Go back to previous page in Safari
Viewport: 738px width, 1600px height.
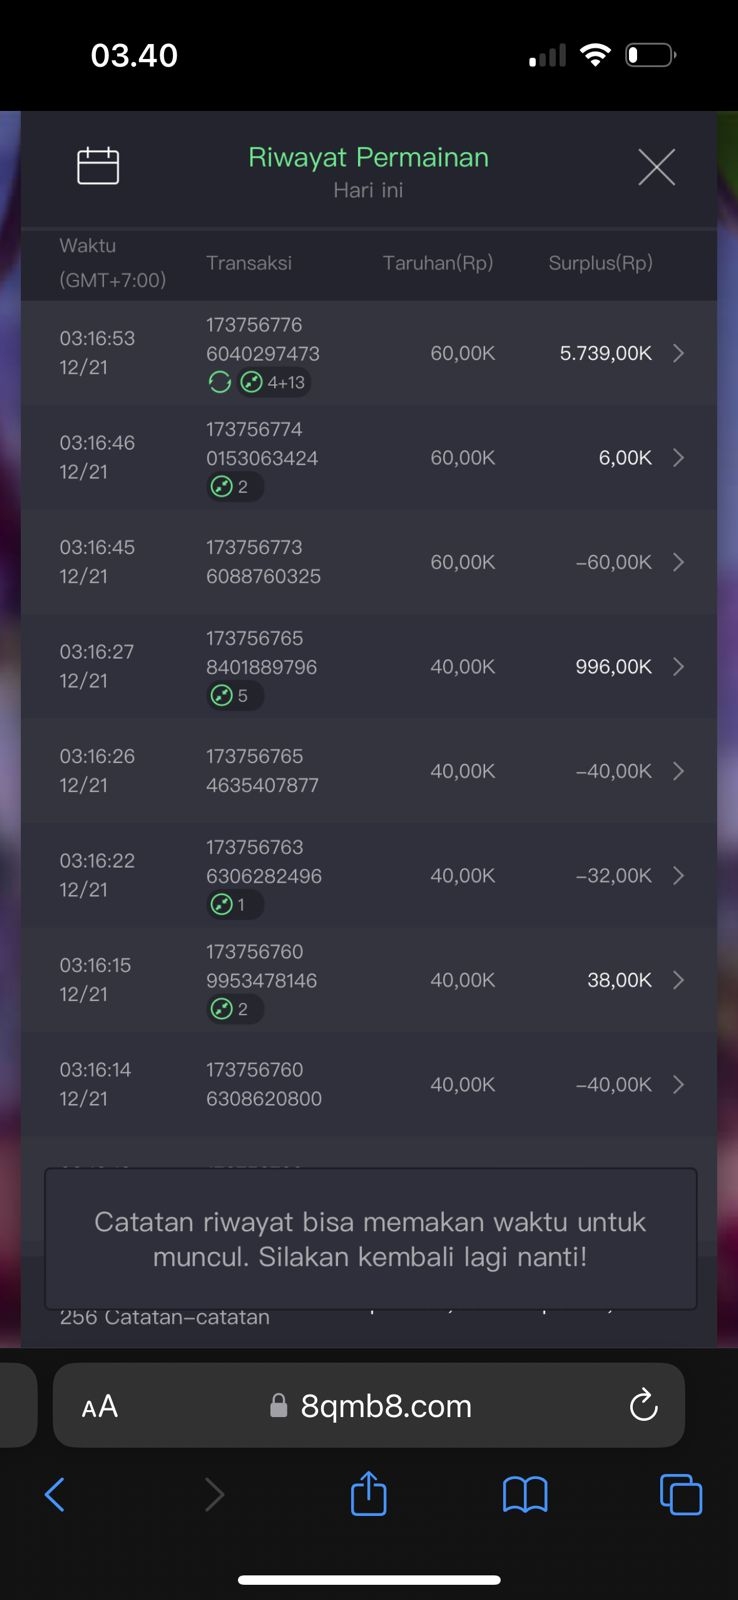(55, 1494)
